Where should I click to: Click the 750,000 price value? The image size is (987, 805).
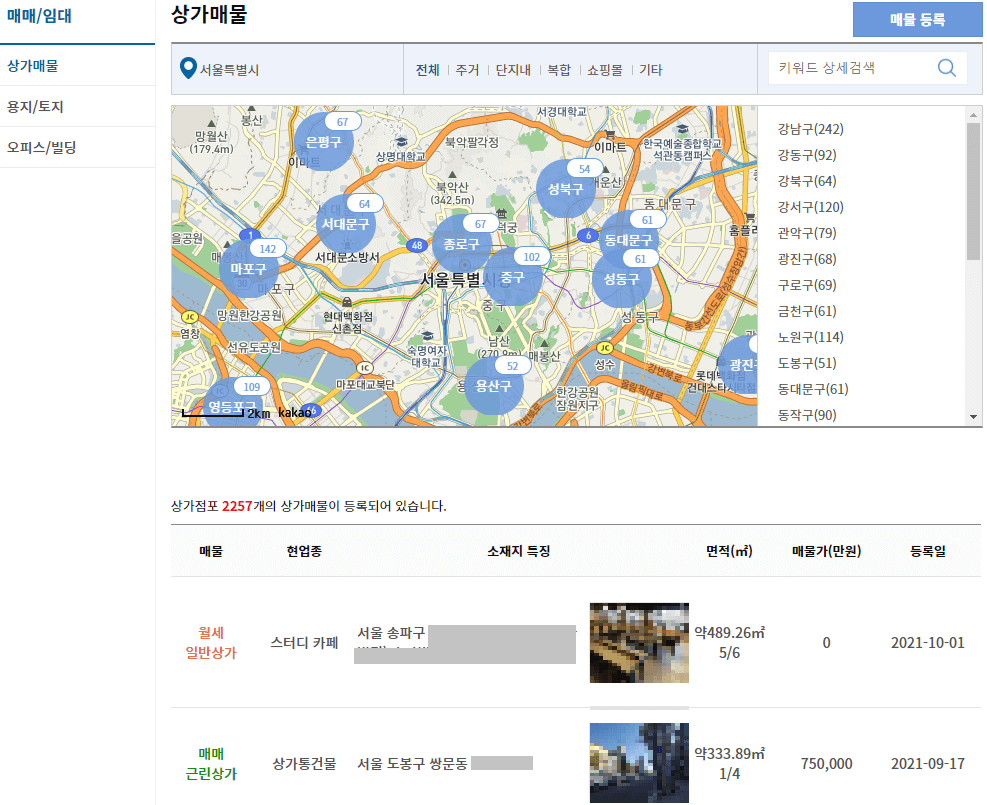click(826, 763)
